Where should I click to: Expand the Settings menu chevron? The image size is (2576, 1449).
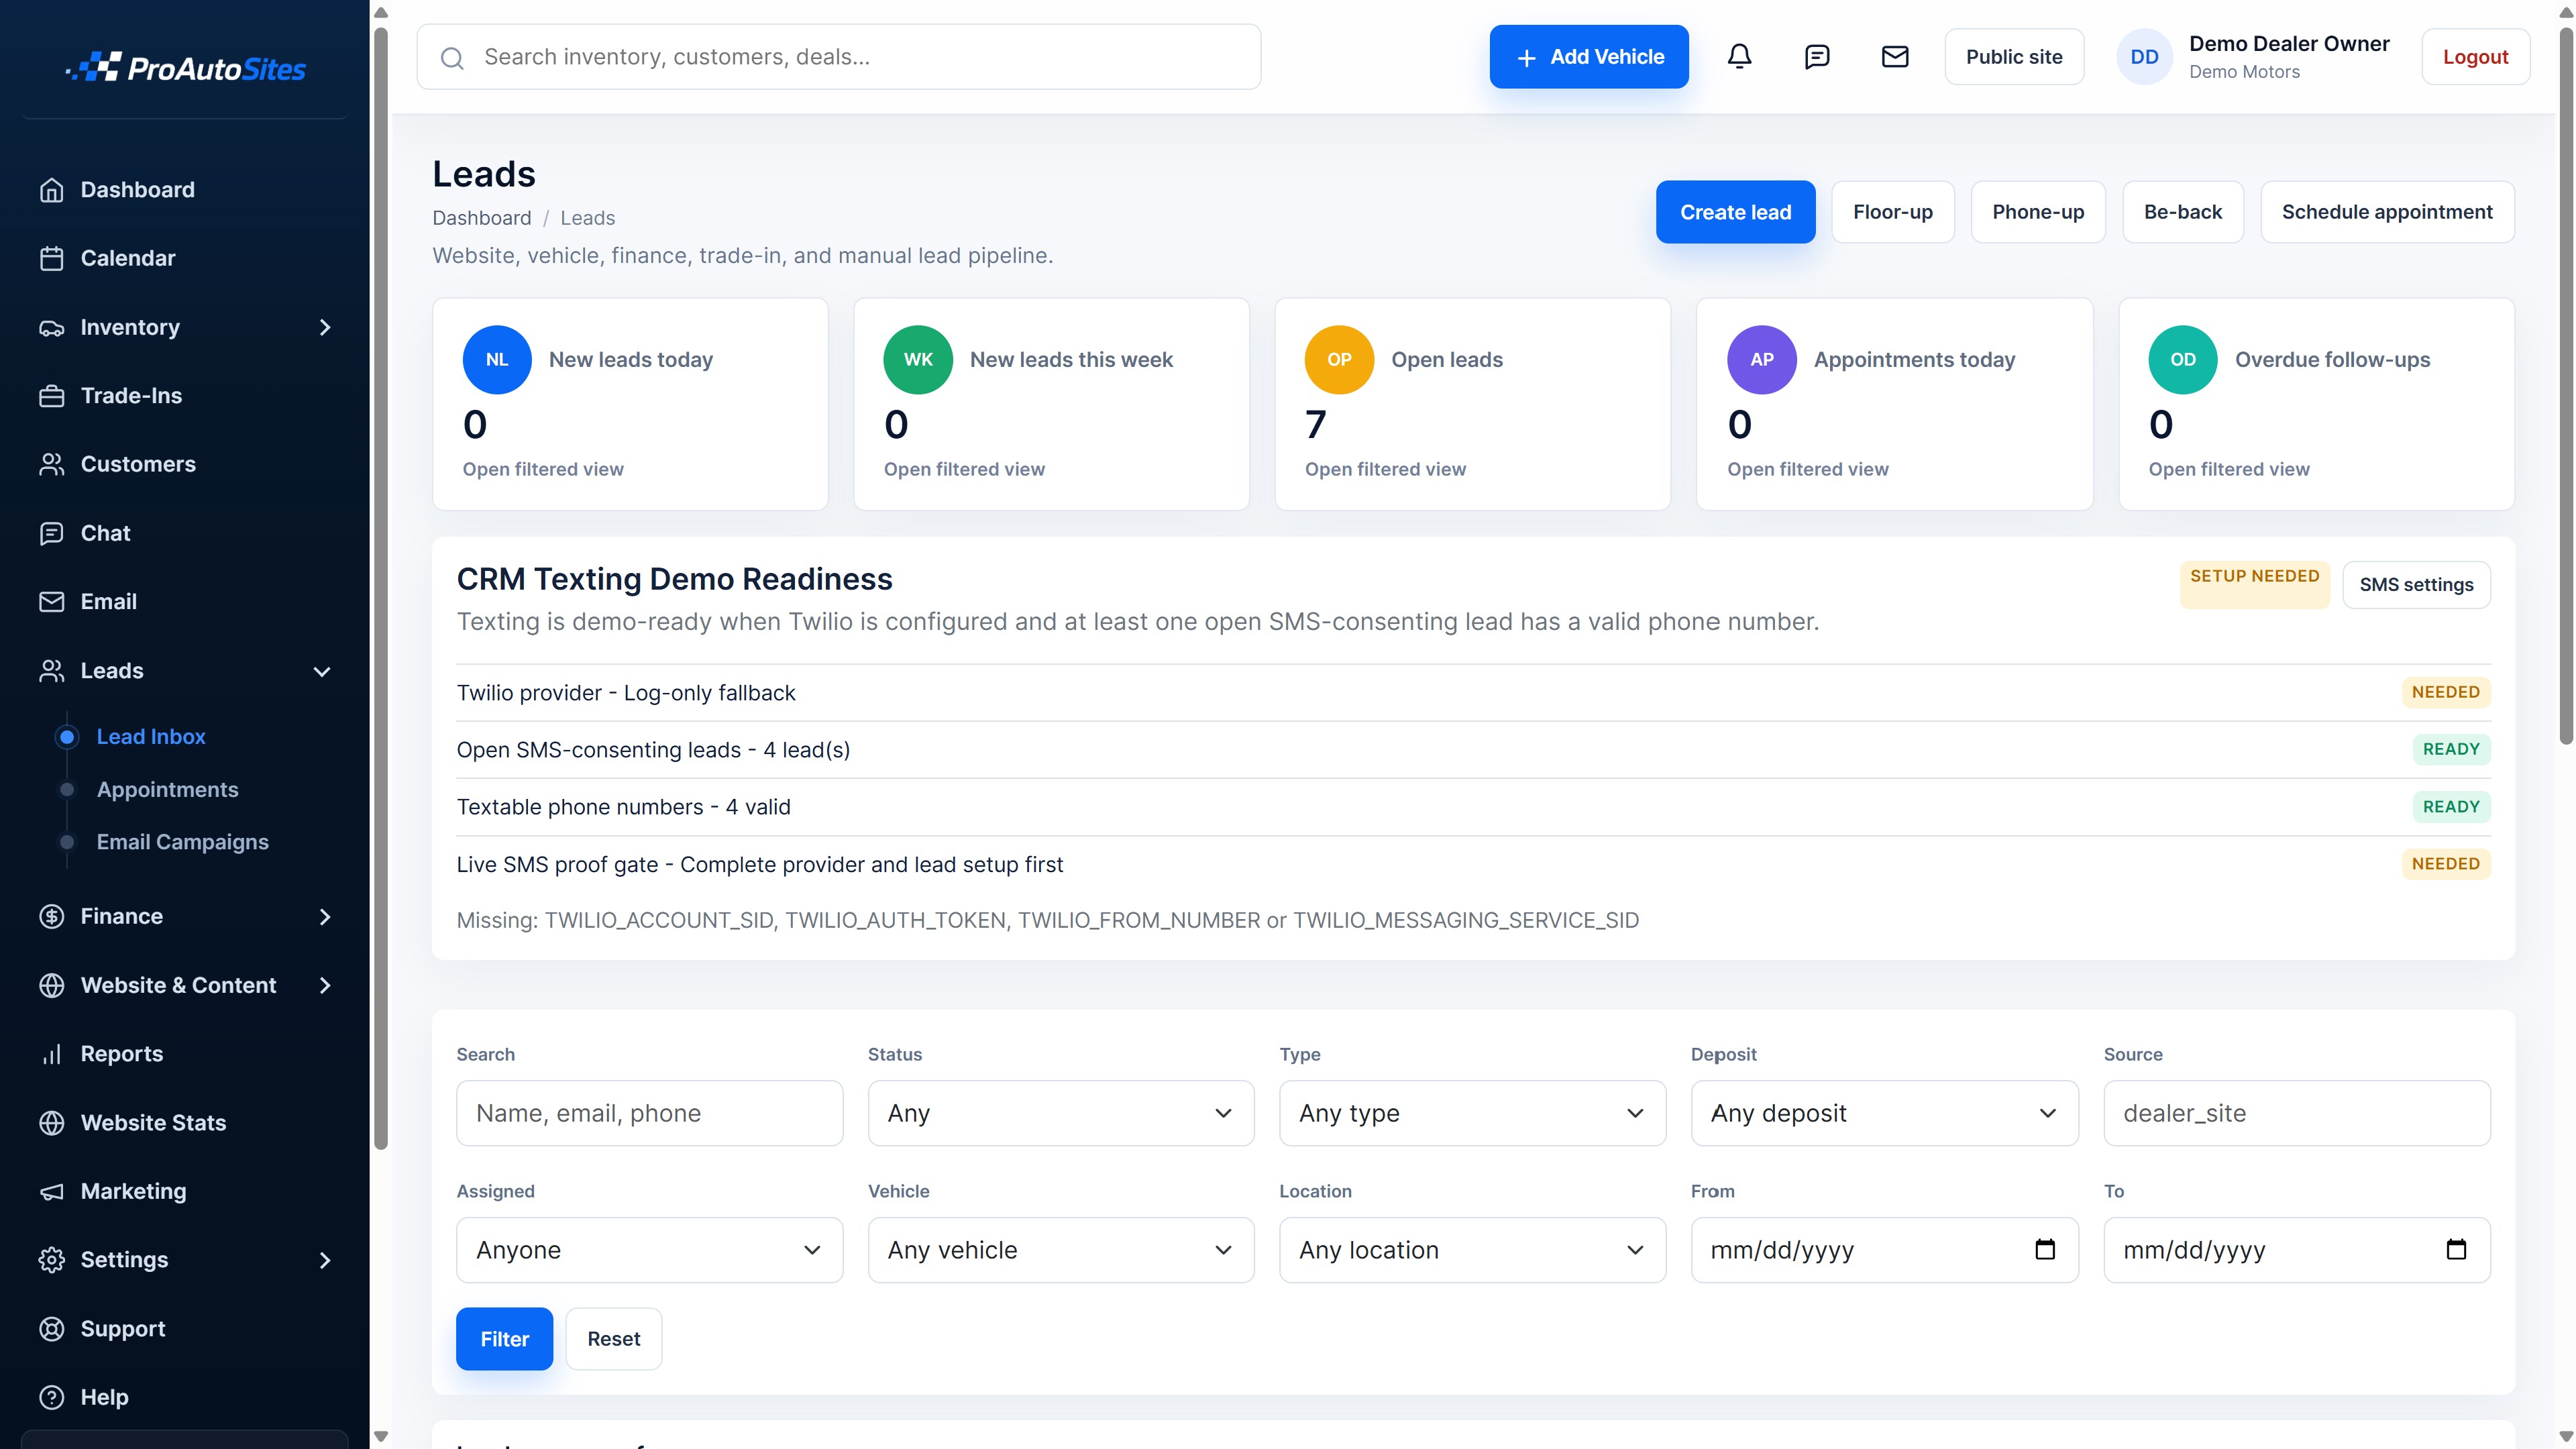pyautogui.click(x=324, y=1260)
